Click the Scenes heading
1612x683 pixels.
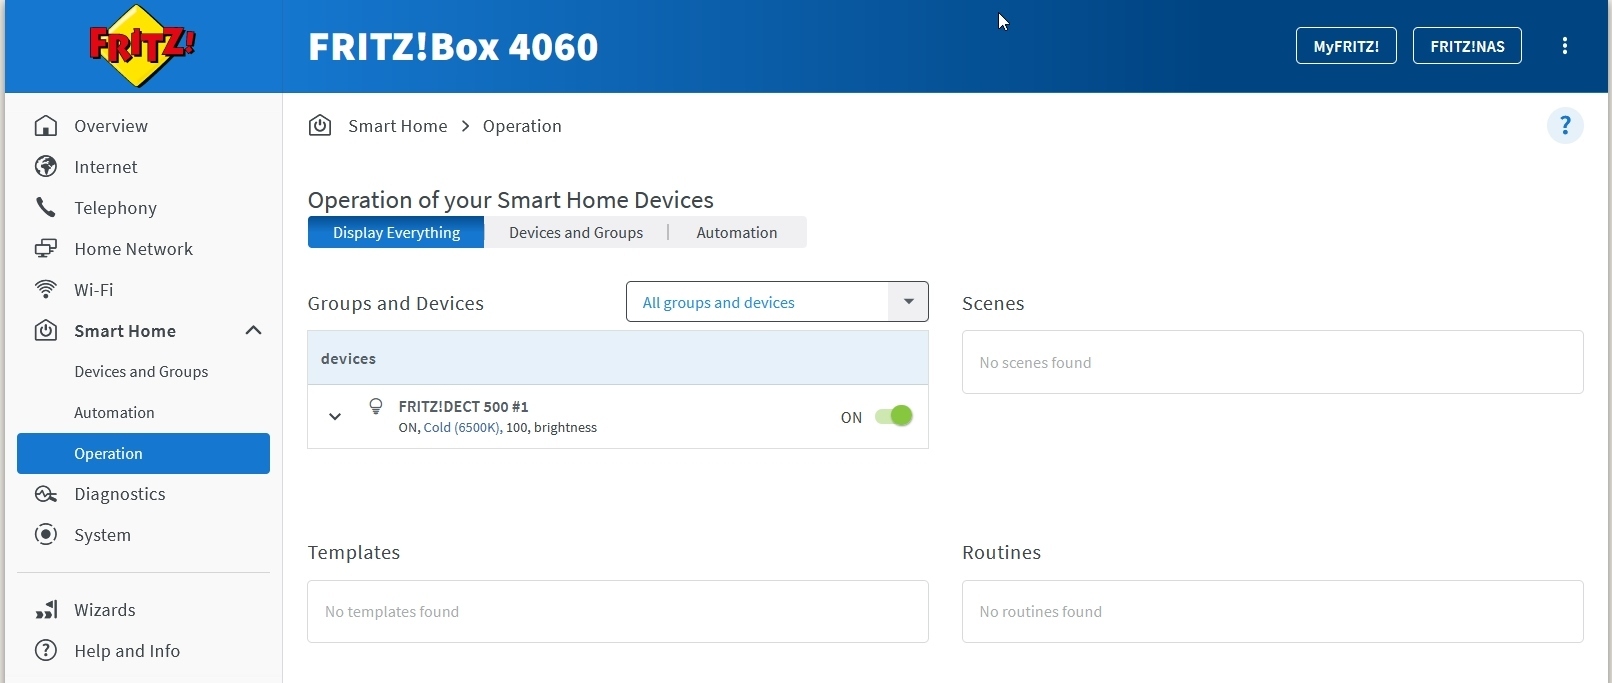993,304
